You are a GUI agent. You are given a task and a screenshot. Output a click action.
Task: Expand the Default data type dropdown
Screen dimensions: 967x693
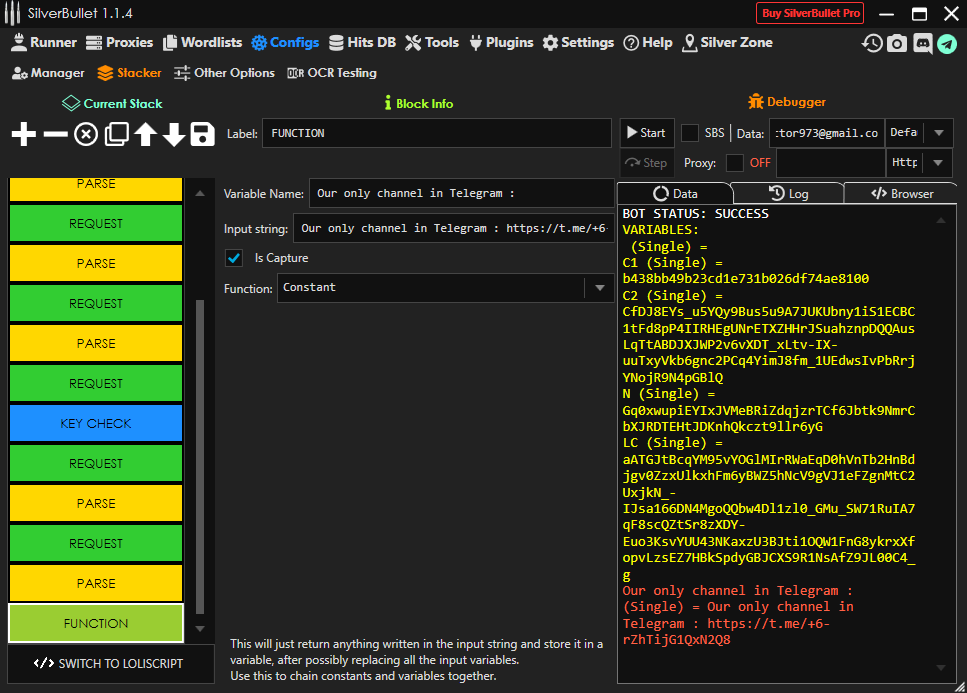point(937,133)
